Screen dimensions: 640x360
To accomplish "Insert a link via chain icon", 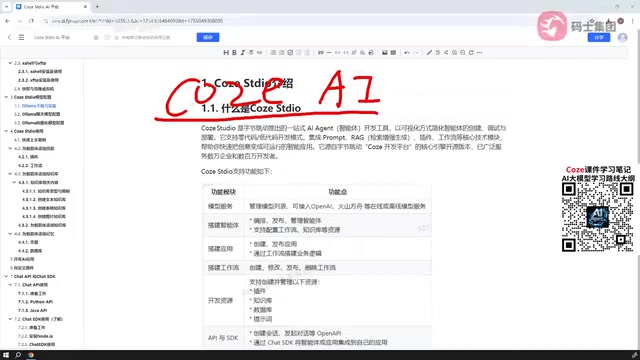I will point(260,53).
